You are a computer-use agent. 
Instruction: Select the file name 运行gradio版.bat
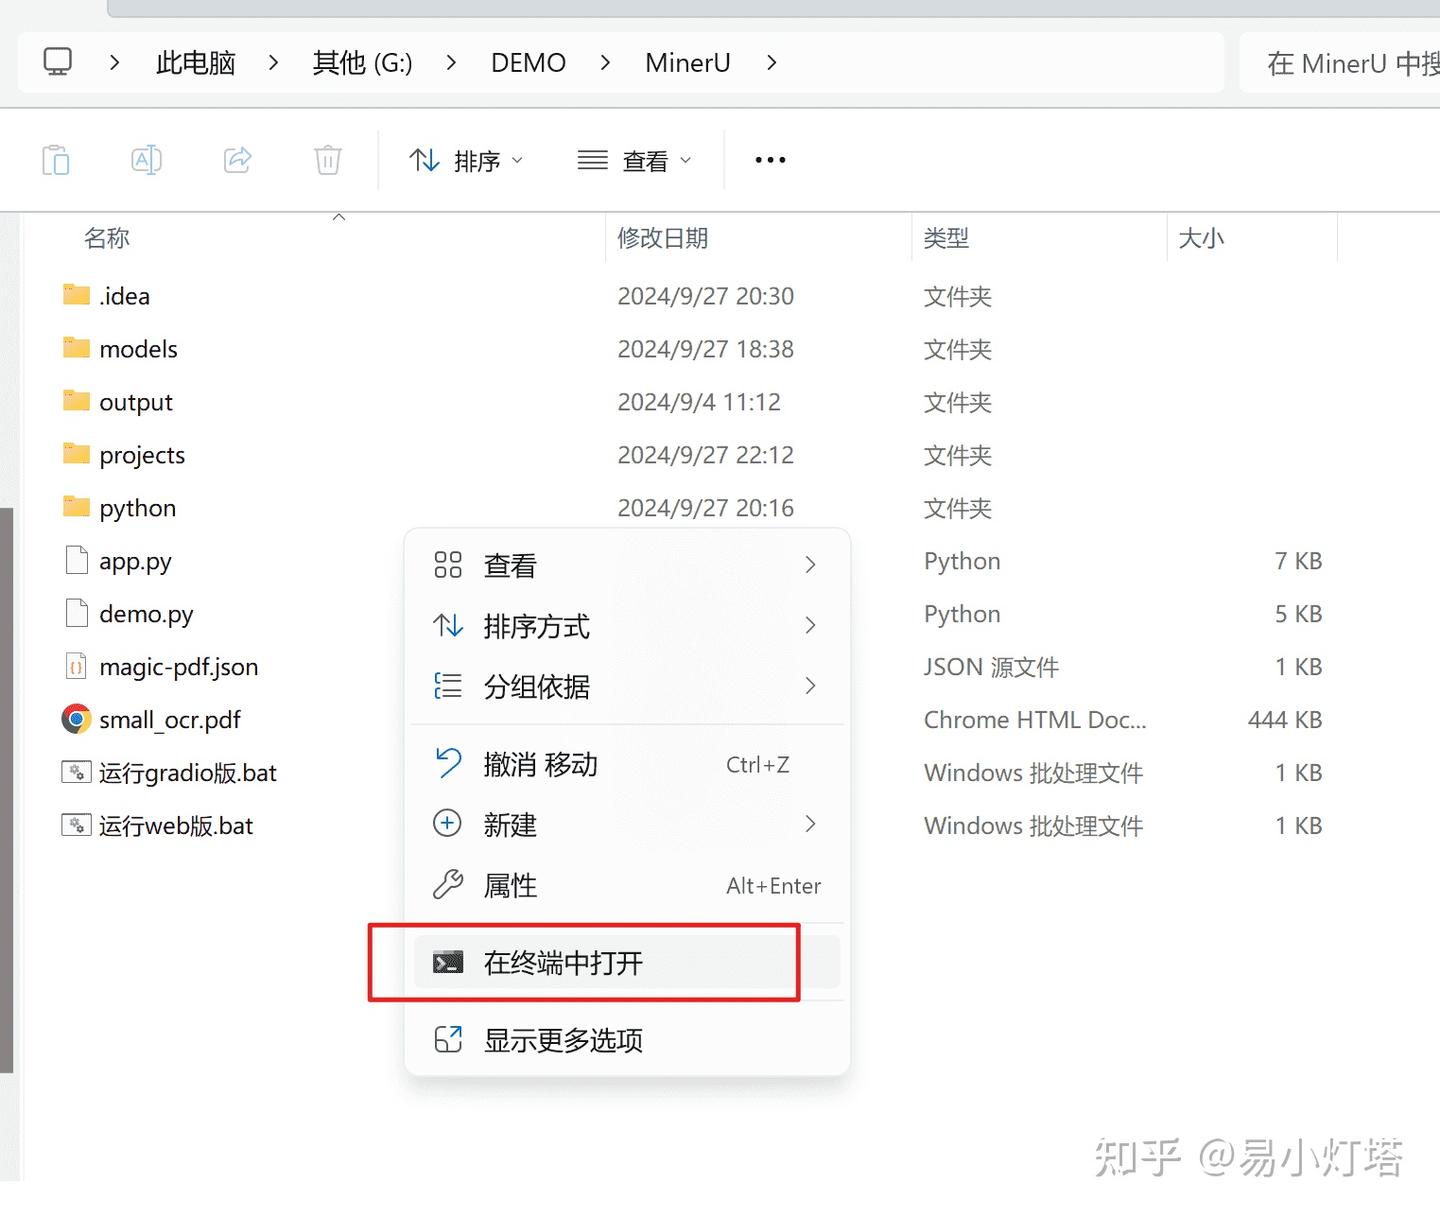click(x=188, y=773)
